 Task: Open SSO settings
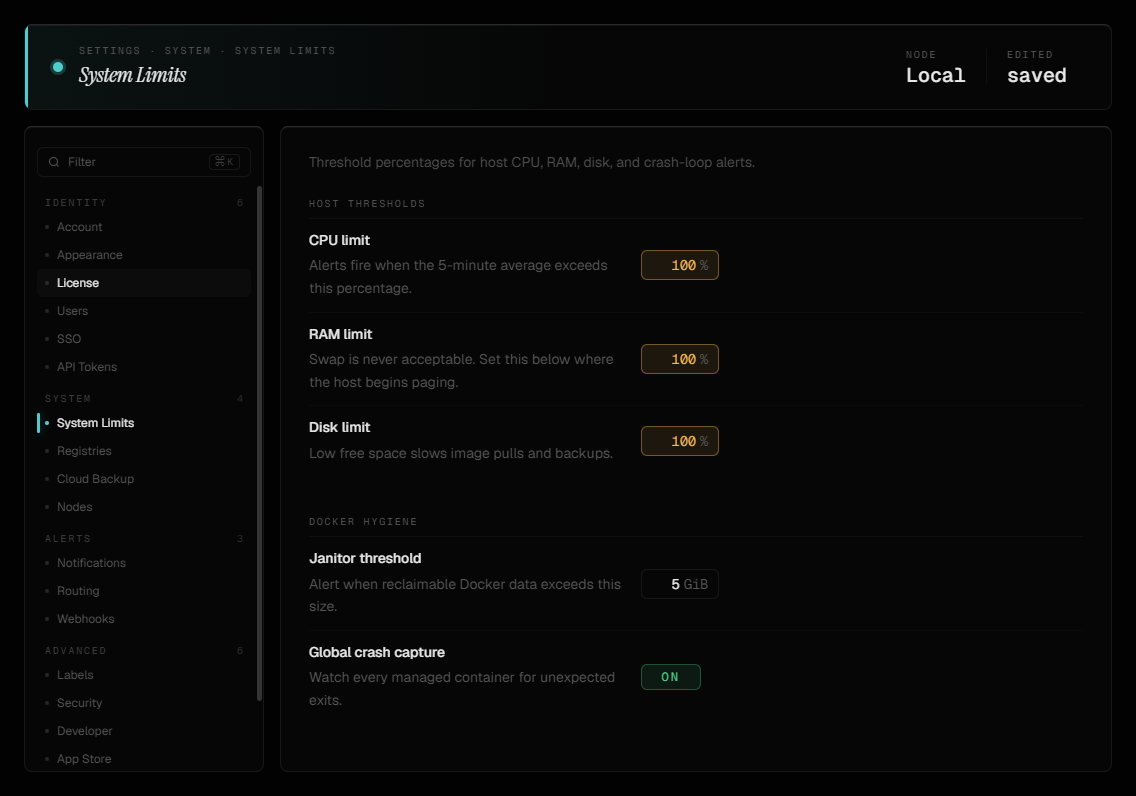click(143, 339)
